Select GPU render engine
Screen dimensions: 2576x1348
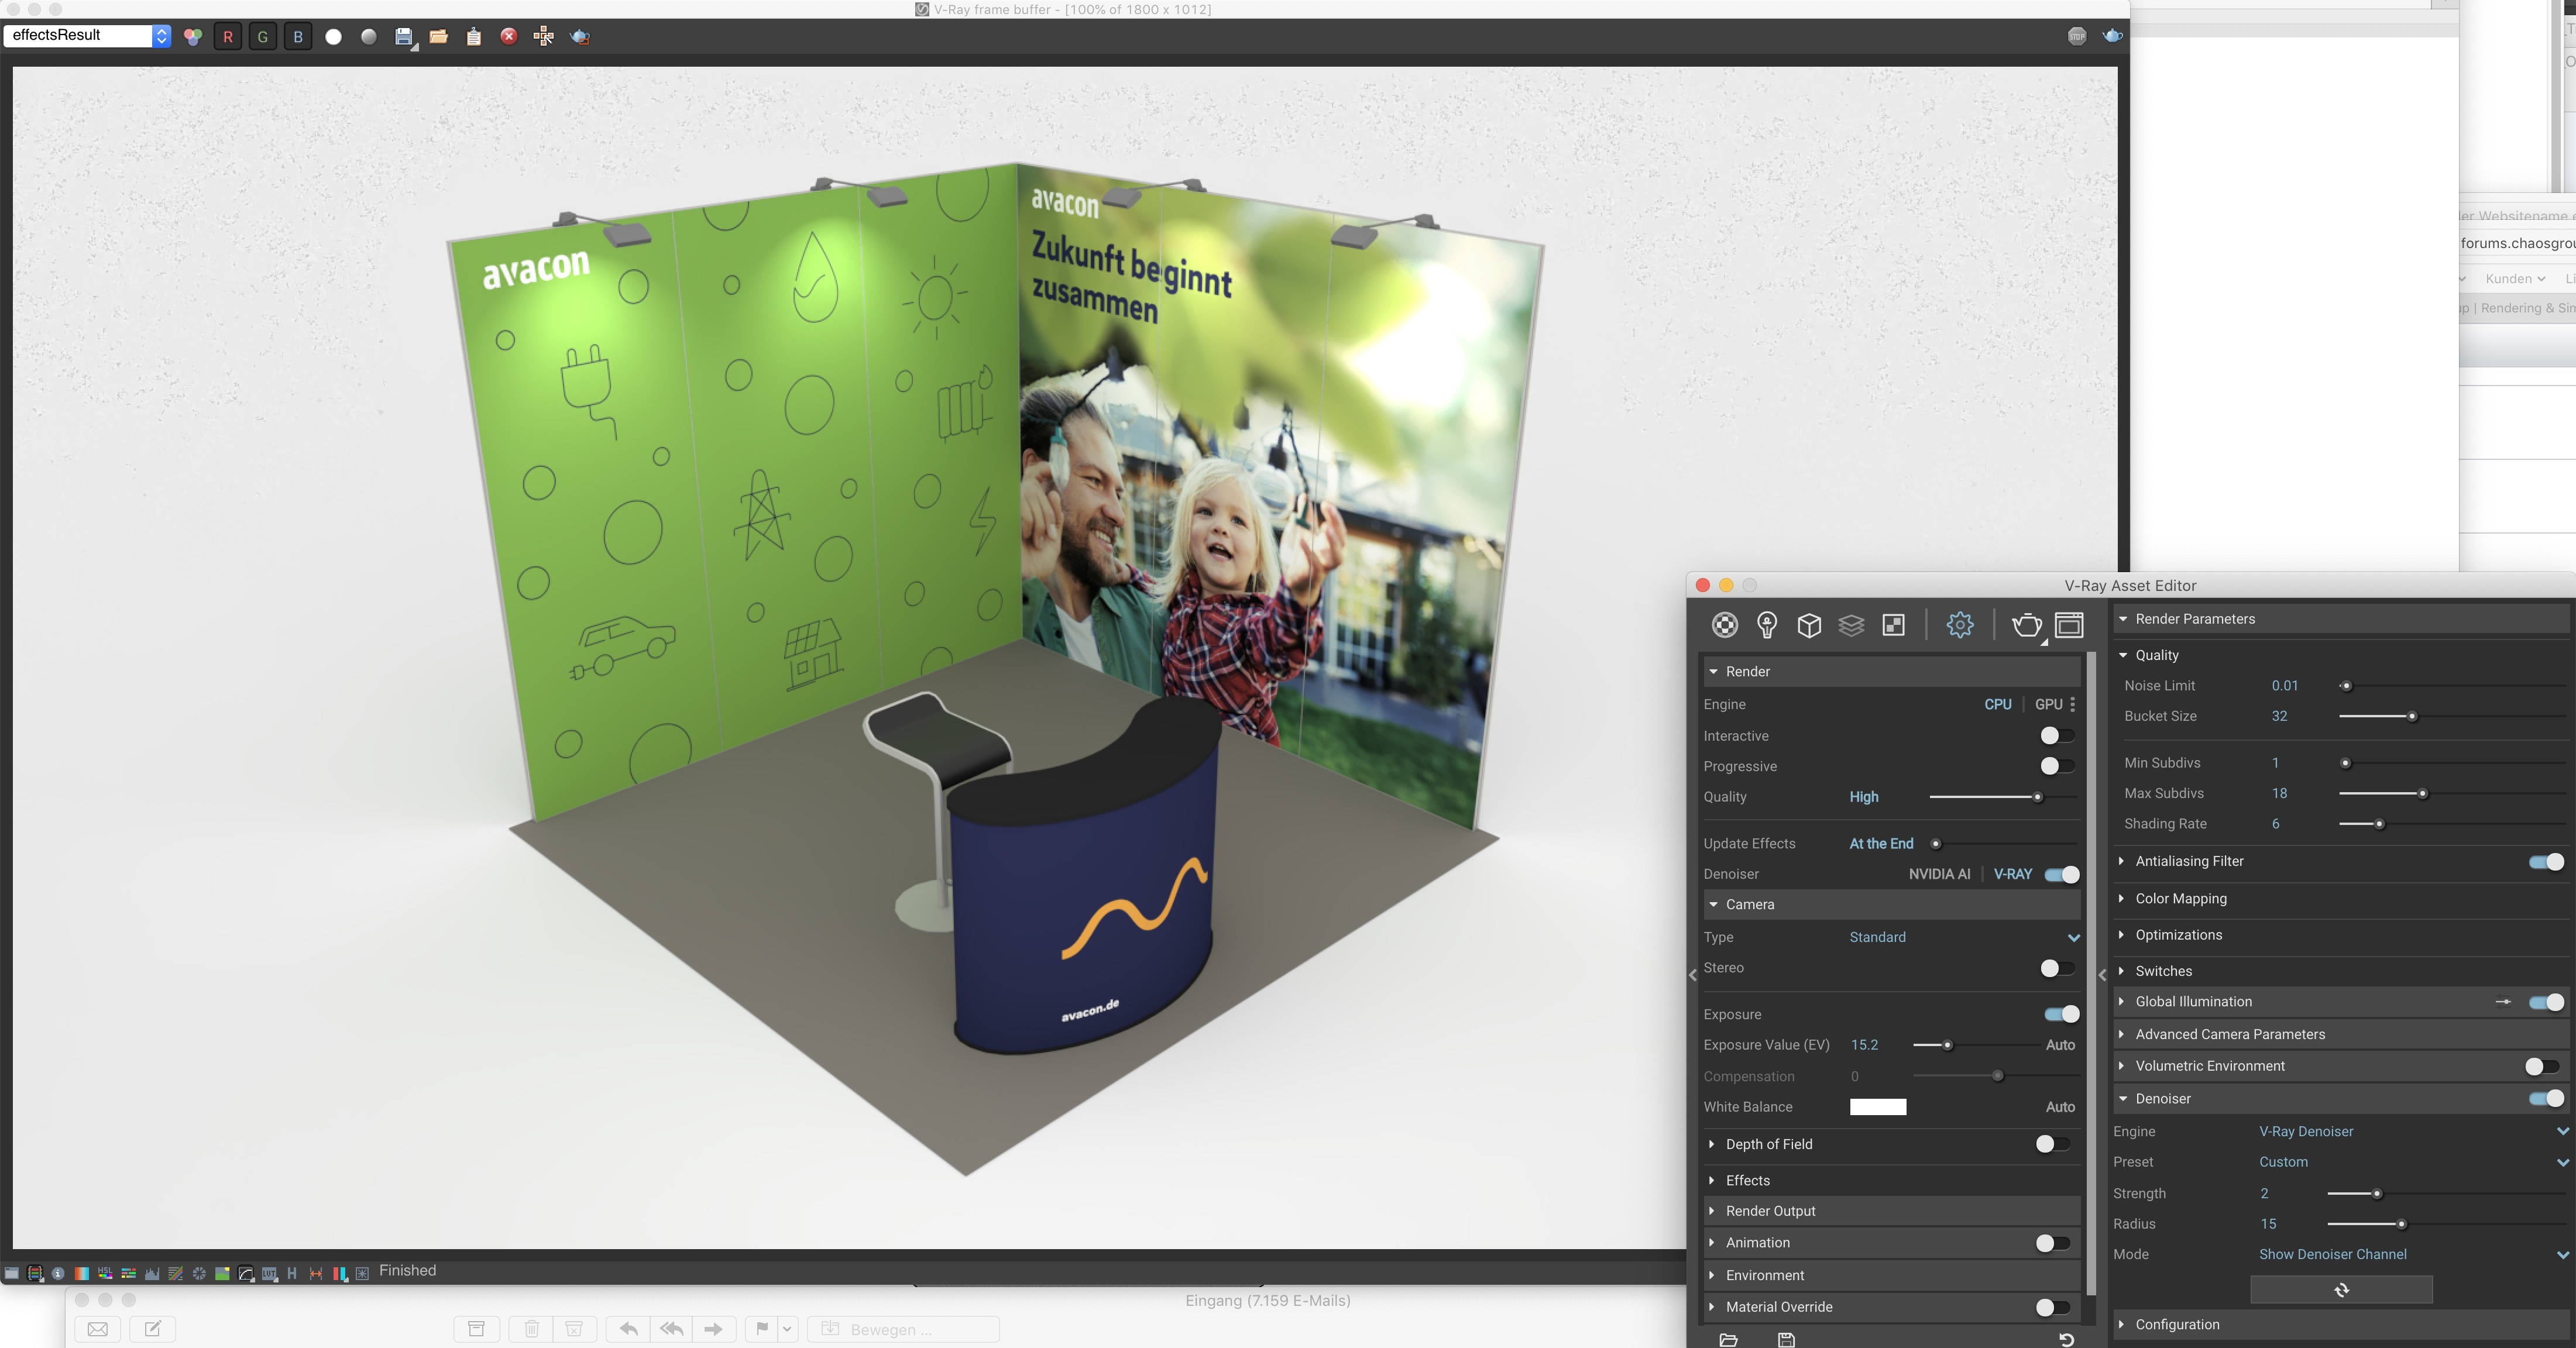2048,704
